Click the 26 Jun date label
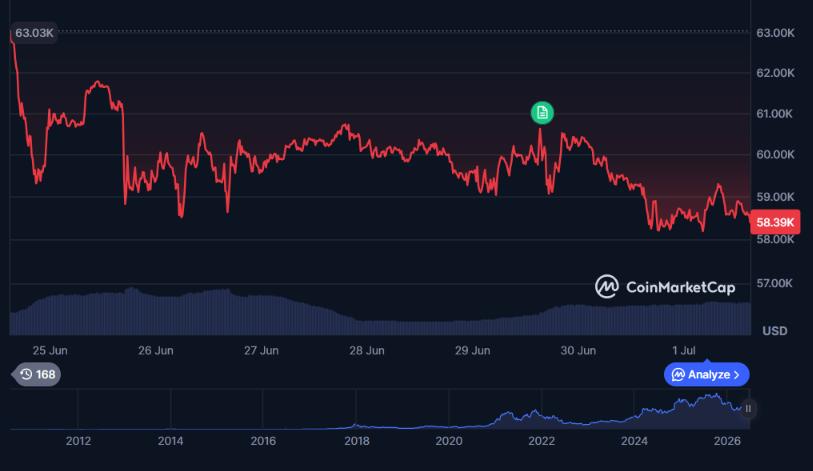This screenshot has width=813, height=471. point(156,351)
